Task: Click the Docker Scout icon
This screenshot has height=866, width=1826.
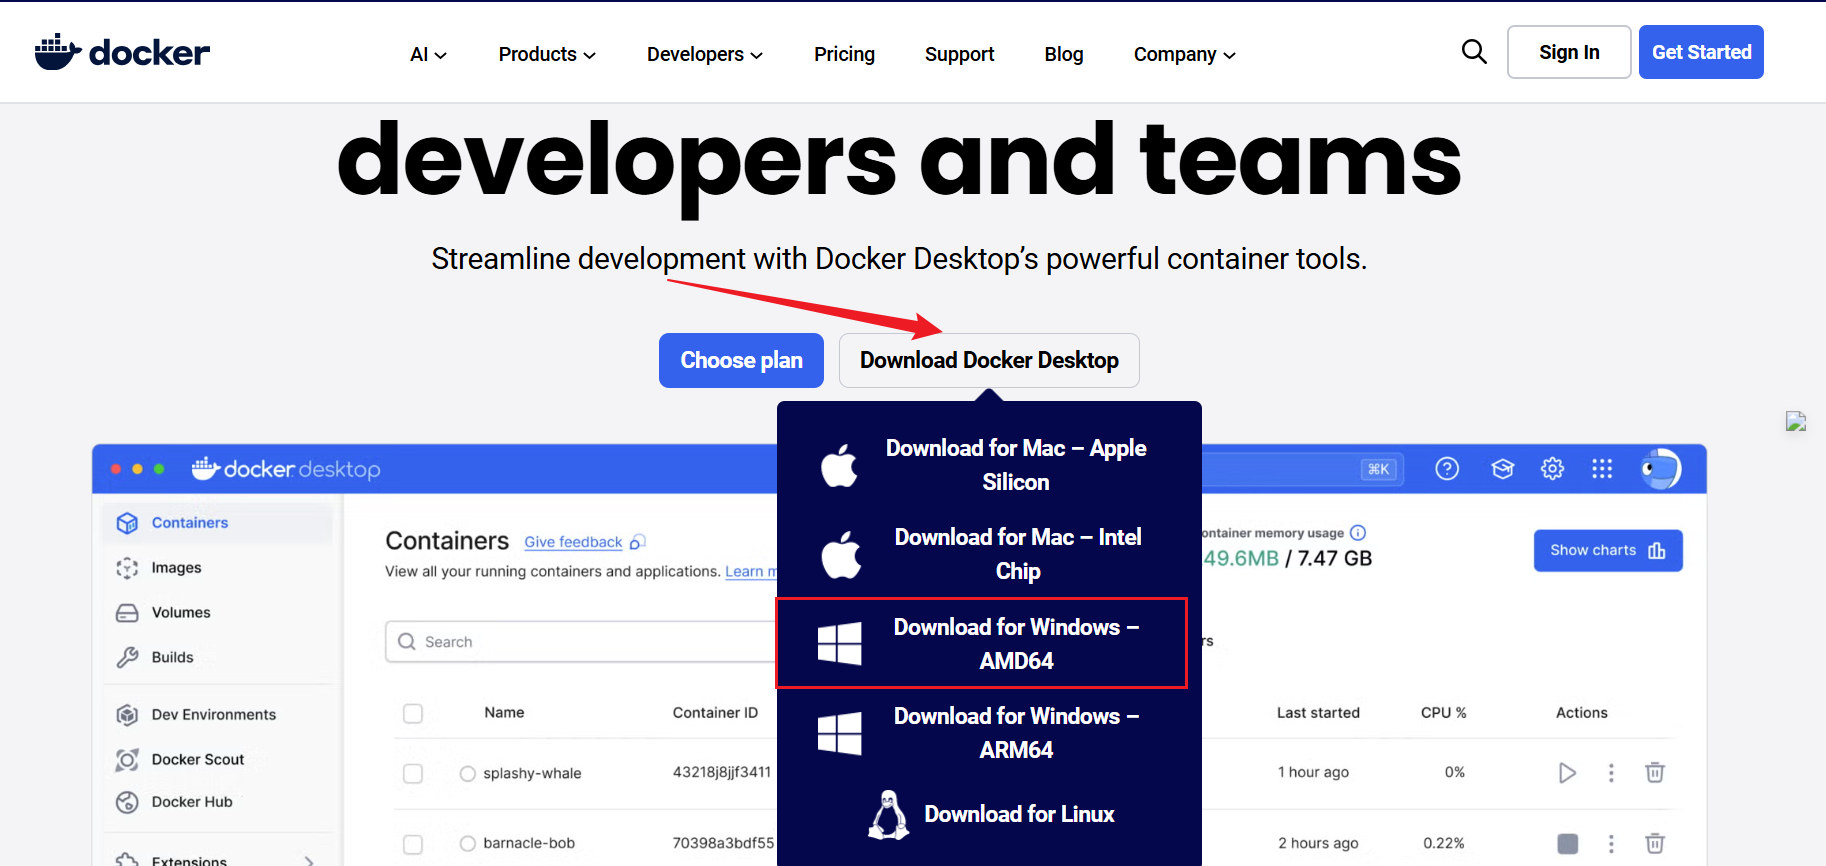Action: tap(127, 760)
